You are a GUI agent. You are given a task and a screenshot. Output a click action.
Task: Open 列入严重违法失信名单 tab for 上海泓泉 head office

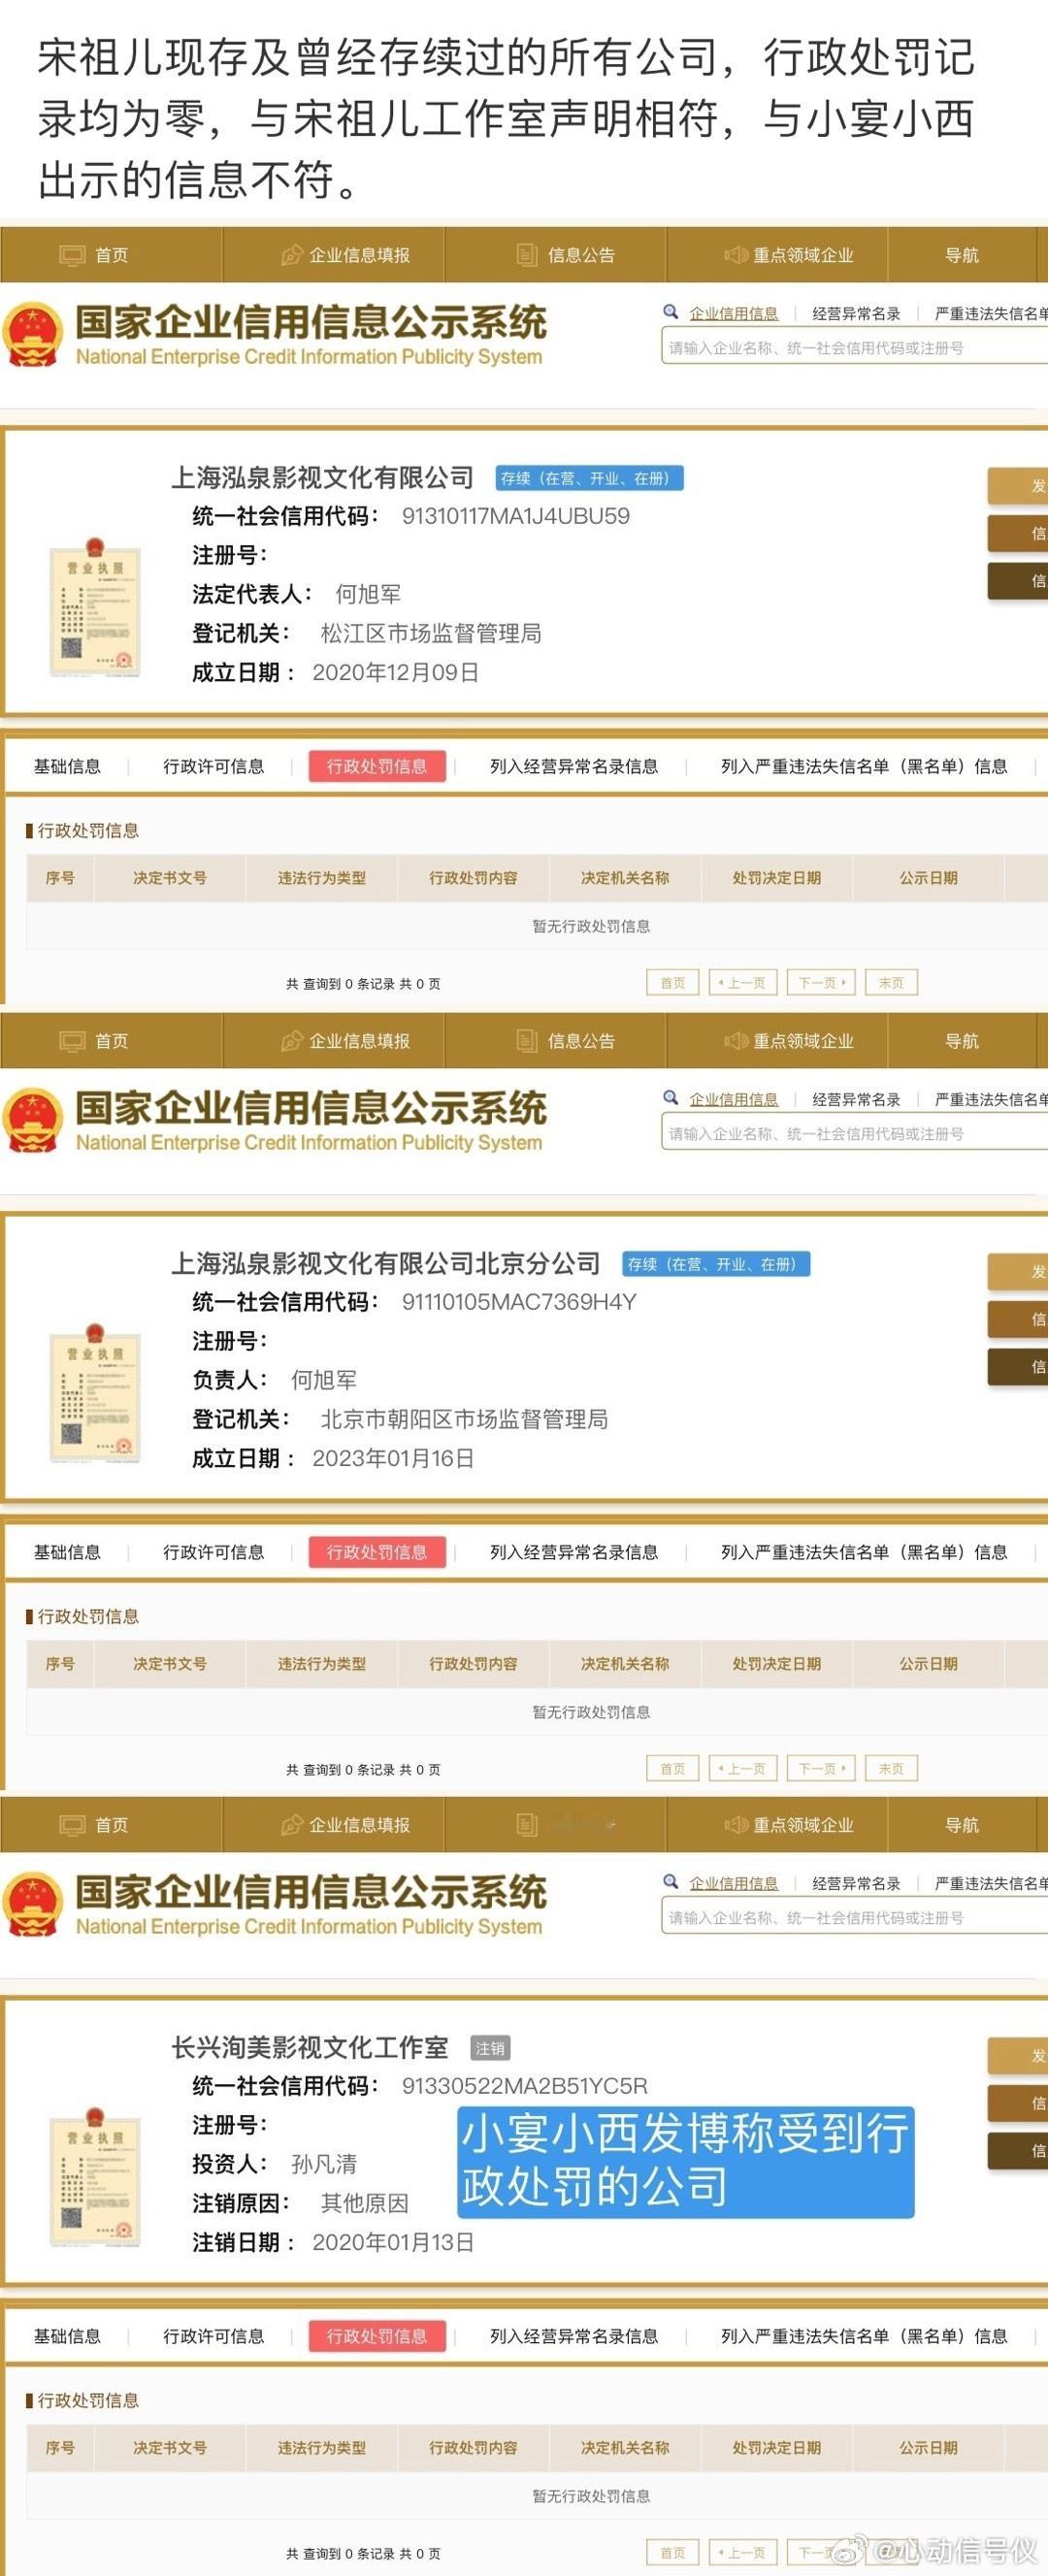pyautogui.click(x=864, y=766)
